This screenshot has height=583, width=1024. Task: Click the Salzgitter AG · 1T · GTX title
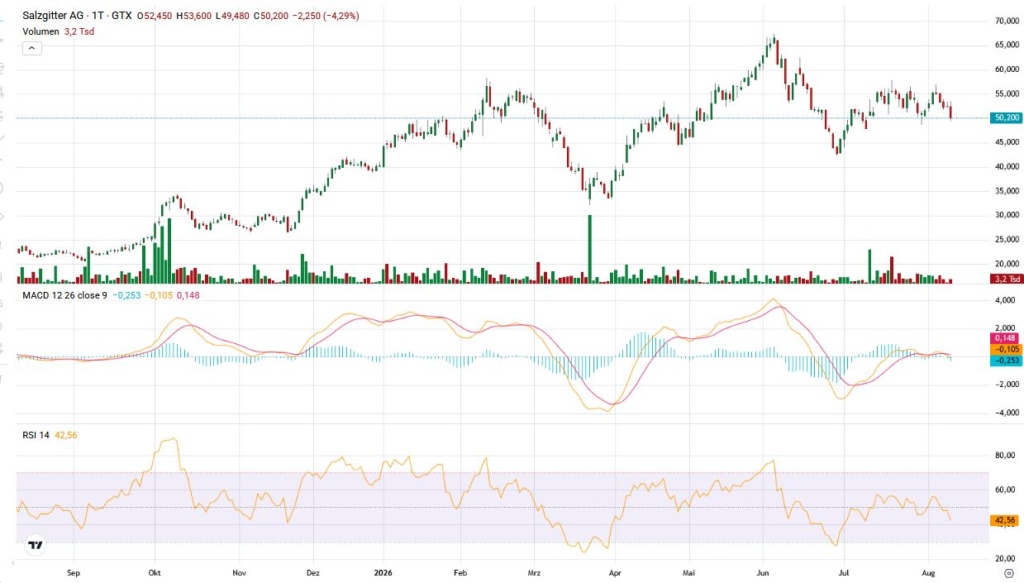[x=77, y=16]
